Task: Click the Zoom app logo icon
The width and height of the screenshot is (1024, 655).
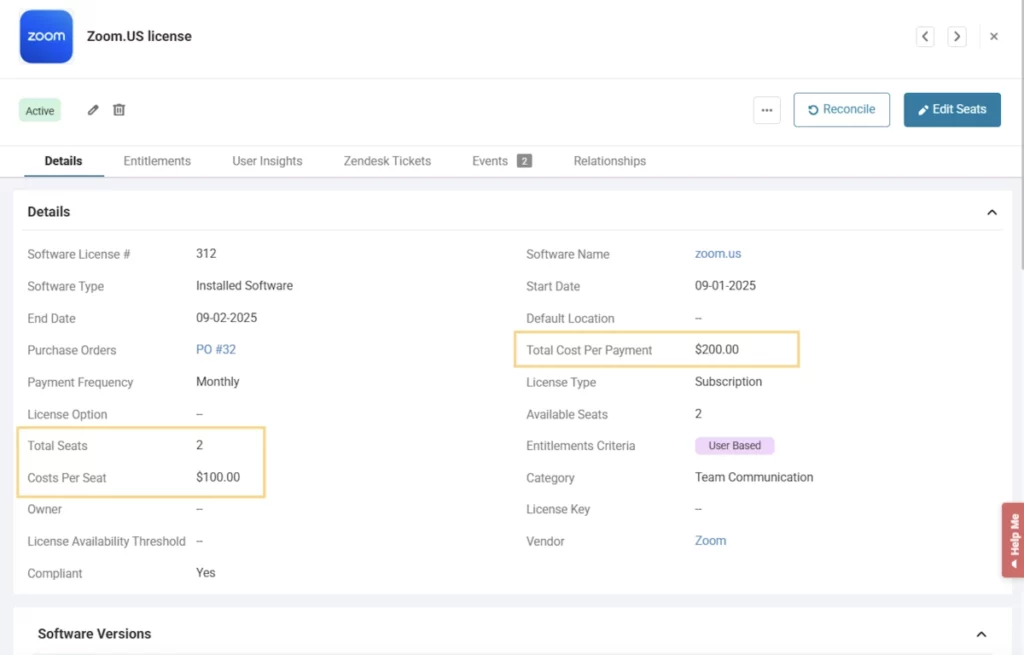Action: pyautogui.click(x=46, y=37)
